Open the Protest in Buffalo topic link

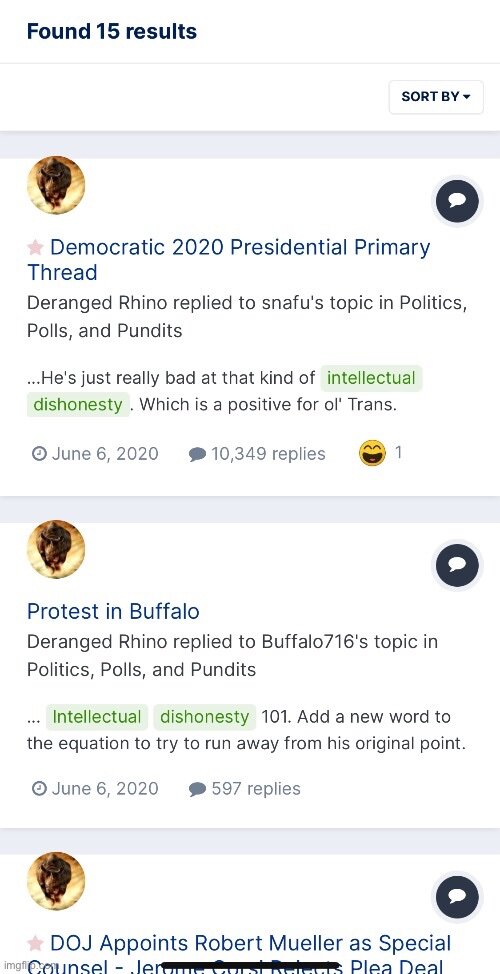(x=113, y=611)
